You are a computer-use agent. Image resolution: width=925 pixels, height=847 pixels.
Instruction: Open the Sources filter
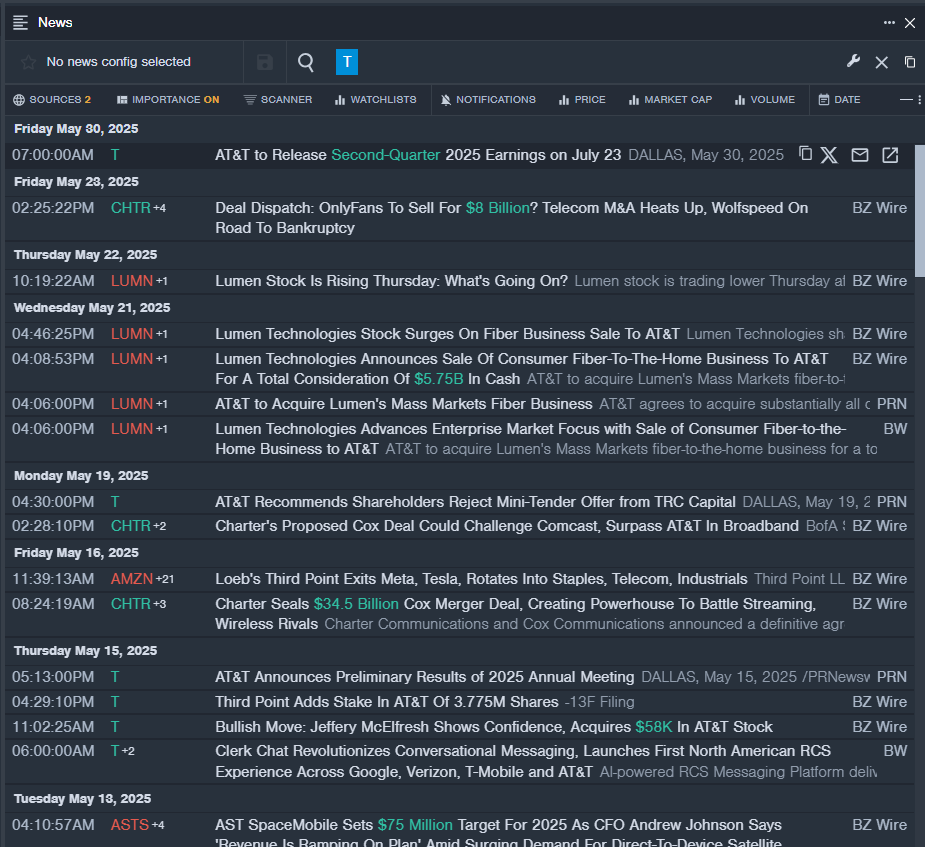52,100
